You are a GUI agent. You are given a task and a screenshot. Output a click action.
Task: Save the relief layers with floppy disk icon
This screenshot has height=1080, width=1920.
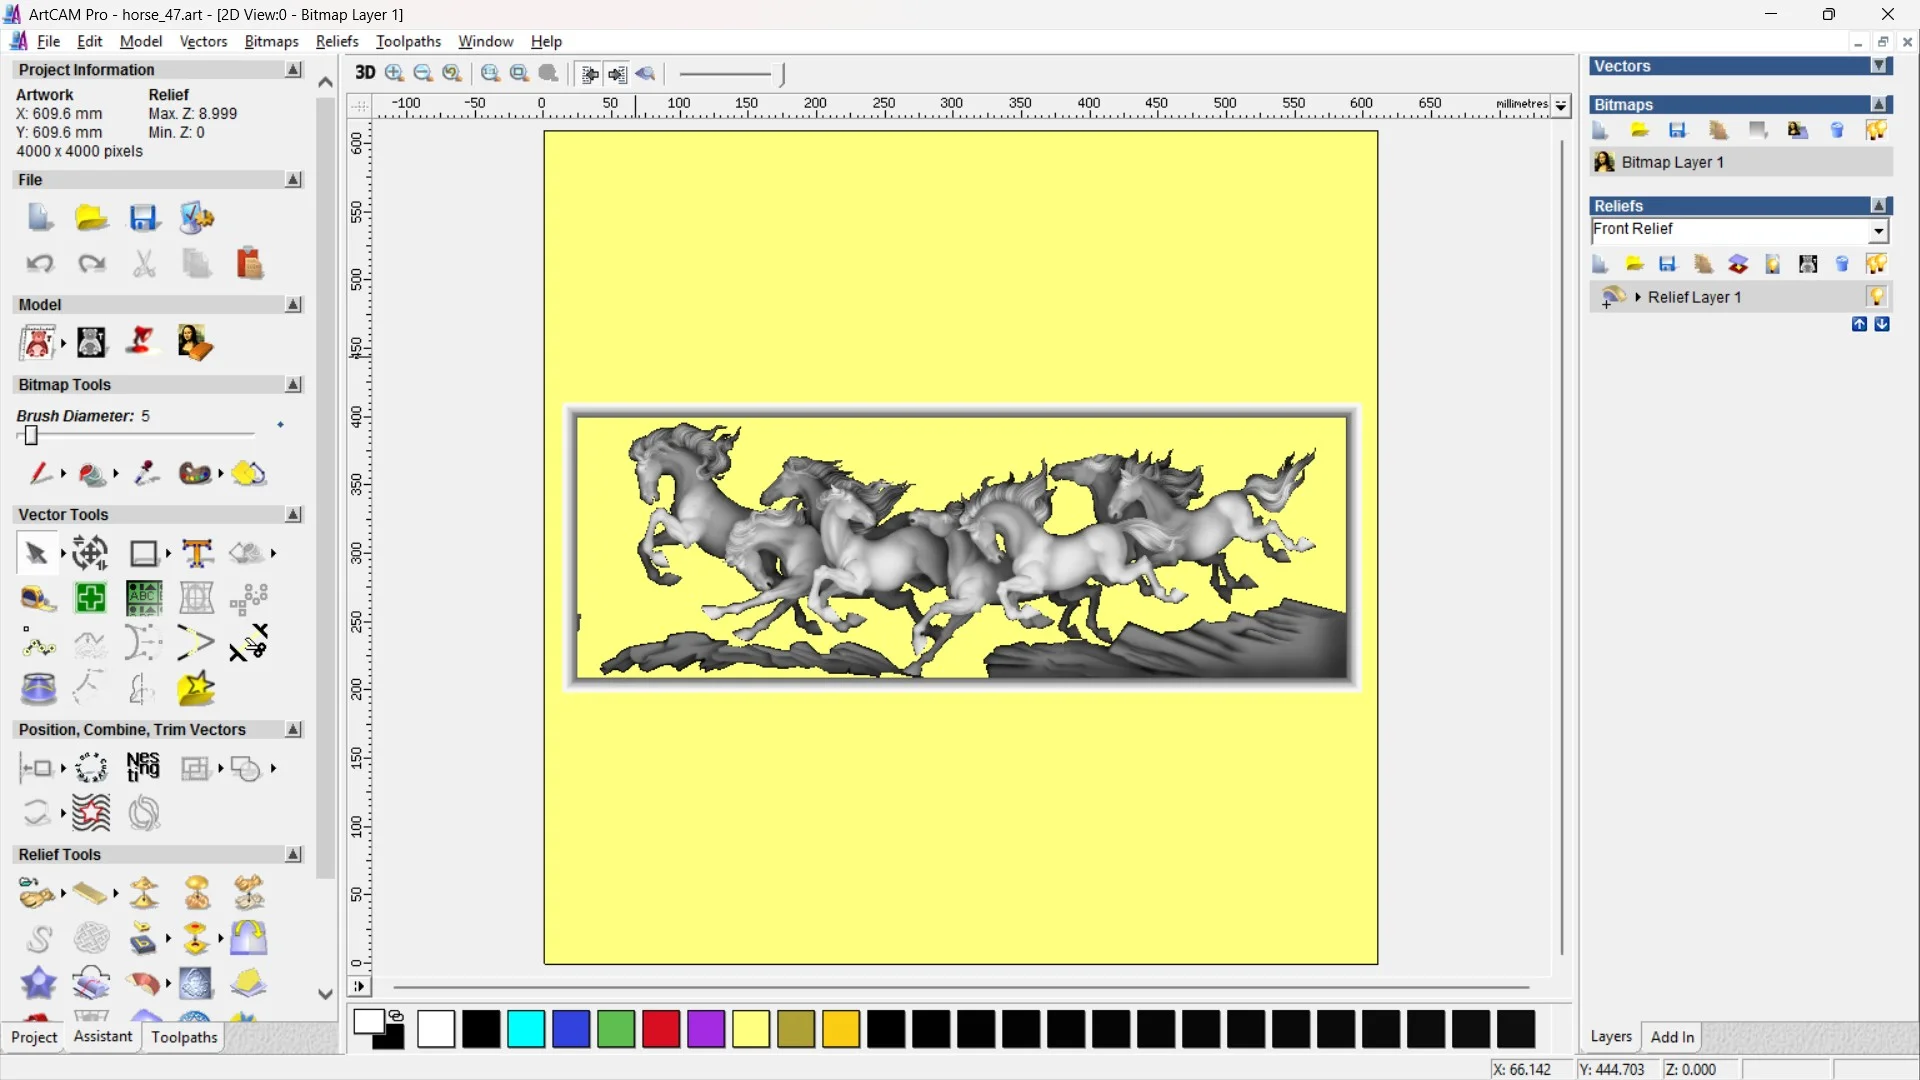(x=1668, y=263)
